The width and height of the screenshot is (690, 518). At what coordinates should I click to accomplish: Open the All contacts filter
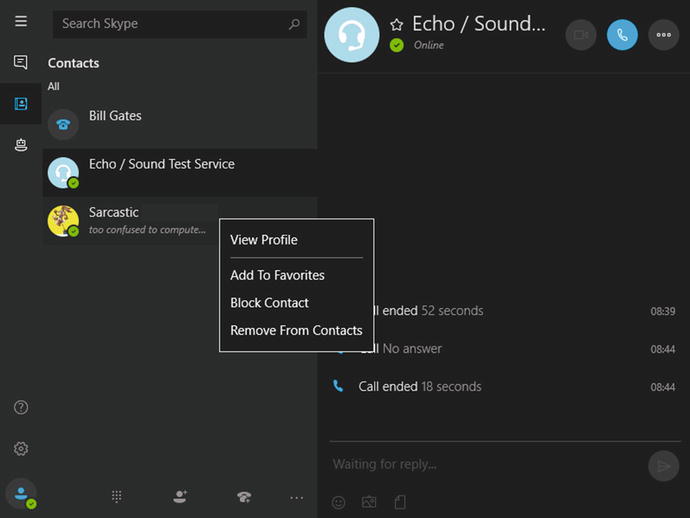pyautogui.click(x=54, y=86)
